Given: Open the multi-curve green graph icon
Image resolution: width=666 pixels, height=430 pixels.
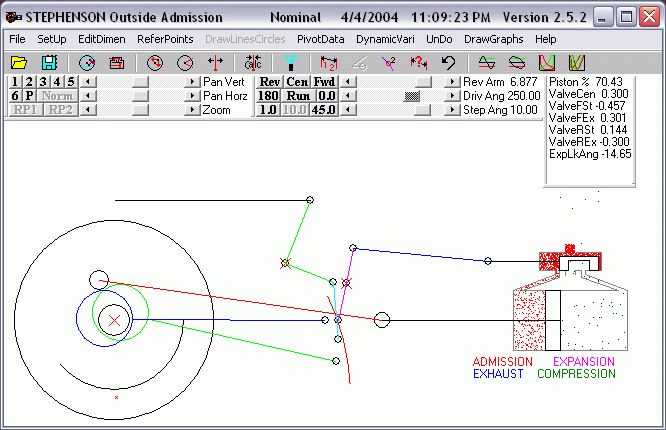Looking at the screenshot, I should tap(577, 63).
